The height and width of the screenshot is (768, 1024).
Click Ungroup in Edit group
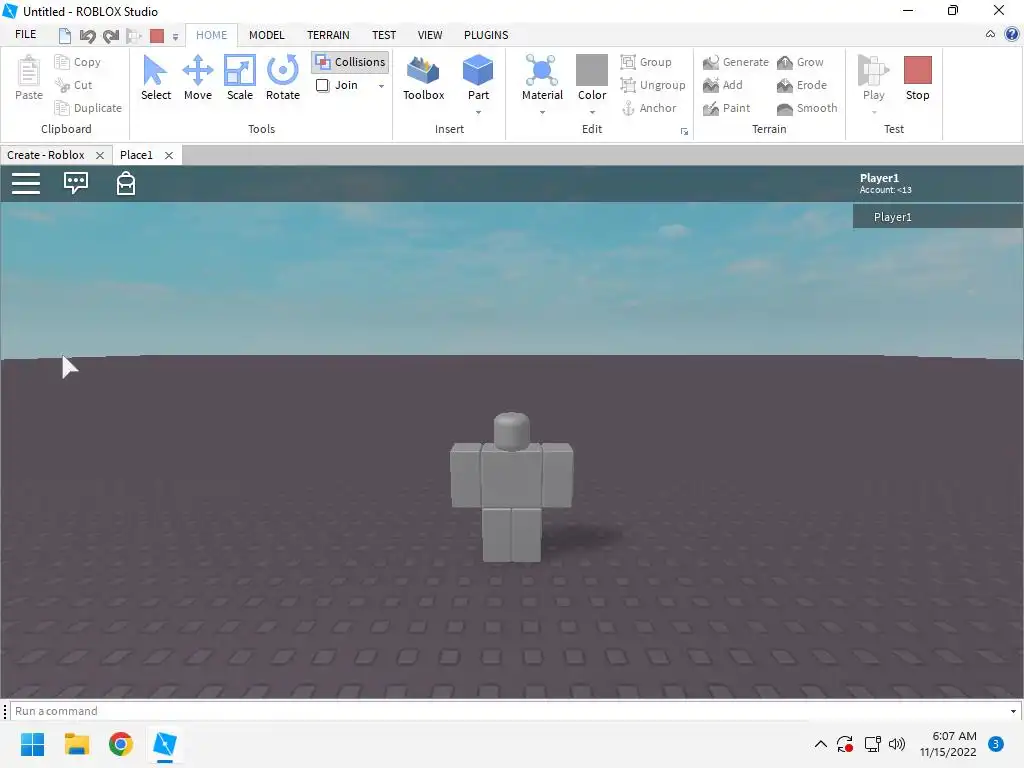(x=653, y=85)
